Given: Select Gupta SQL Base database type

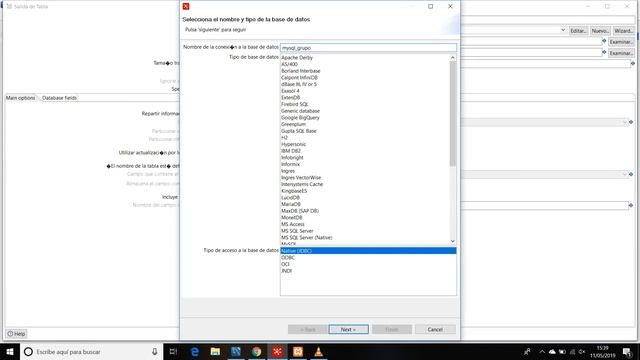Looking at the screenshot, I should (299, 131).
